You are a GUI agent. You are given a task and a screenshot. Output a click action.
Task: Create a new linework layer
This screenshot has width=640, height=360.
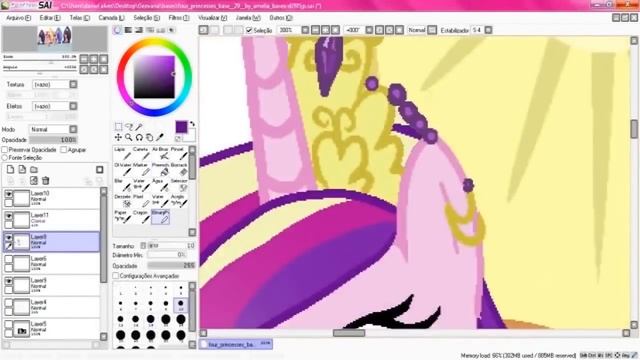click(22, 170)
